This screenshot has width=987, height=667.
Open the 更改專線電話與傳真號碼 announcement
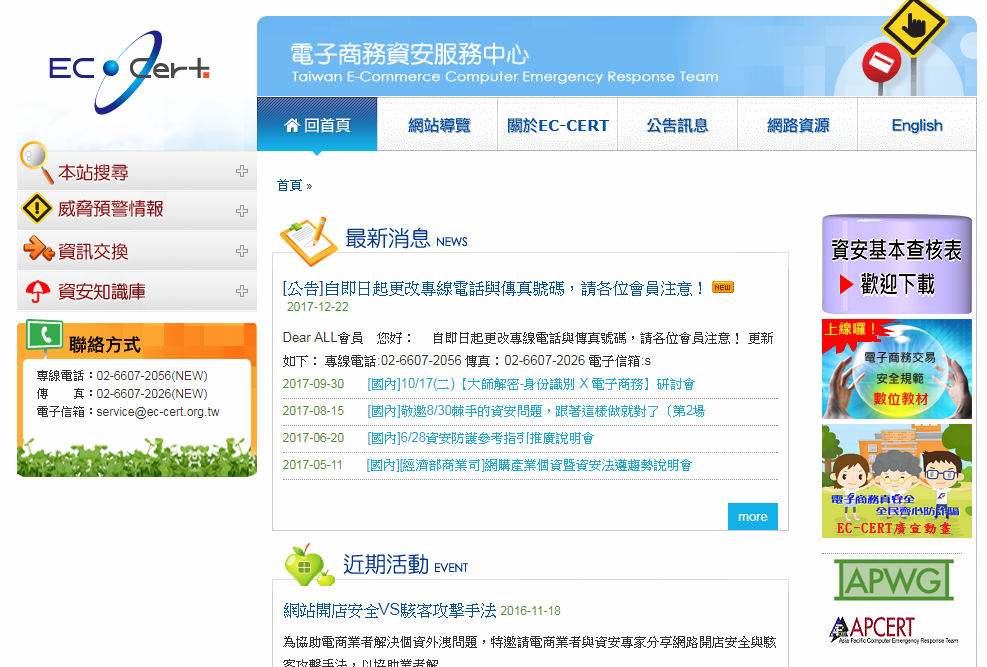click(x=492, y=289)
